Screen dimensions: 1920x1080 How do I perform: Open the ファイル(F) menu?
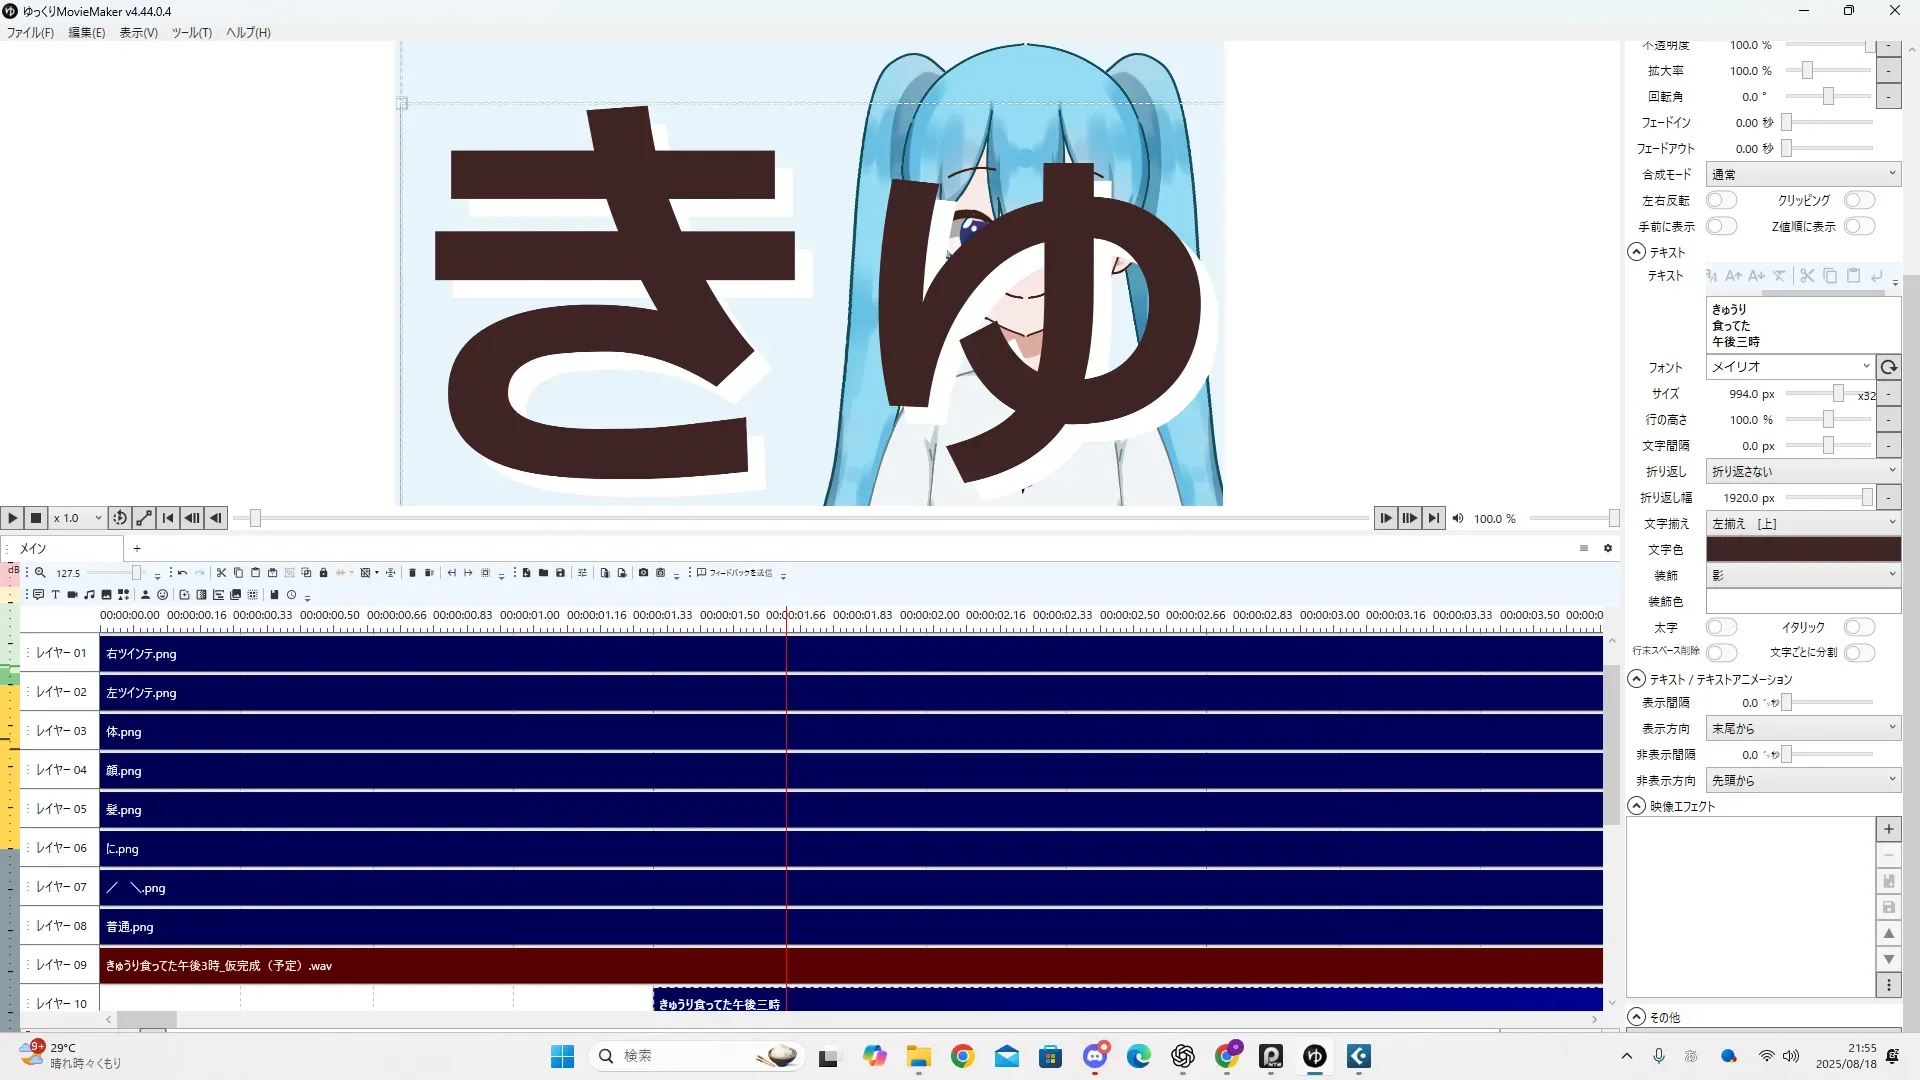pyautogui.click(x=30, y=32)
